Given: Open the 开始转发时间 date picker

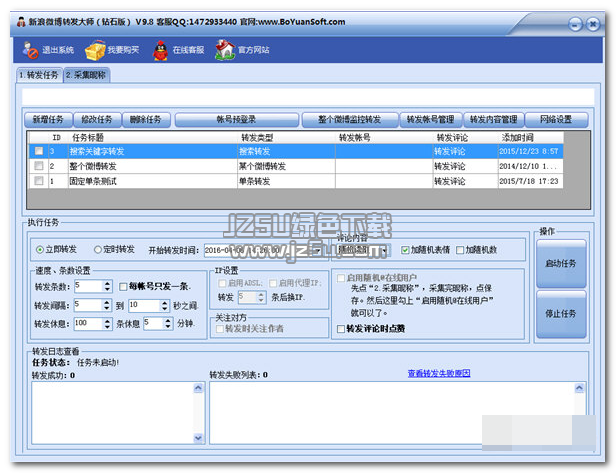Looking at the screenshot, I should coord(317,250).
